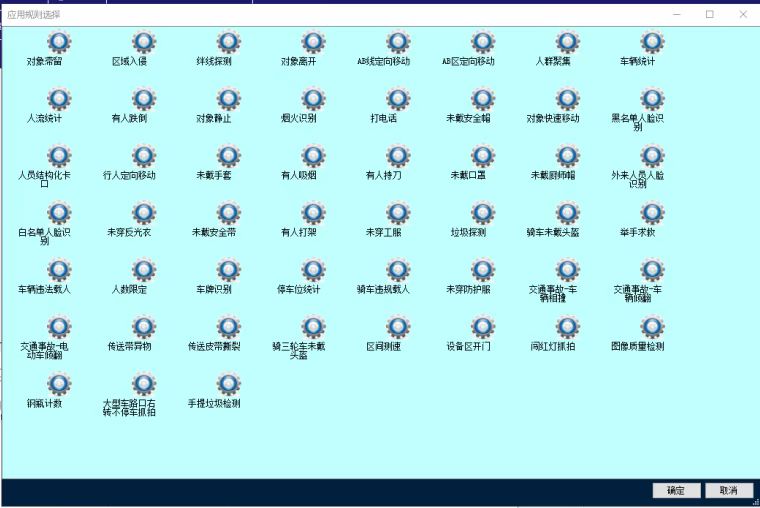Pick the 有人跌倒 rule icon
The height and width of the screenshot is (508, 760).
tap(144, 99)
